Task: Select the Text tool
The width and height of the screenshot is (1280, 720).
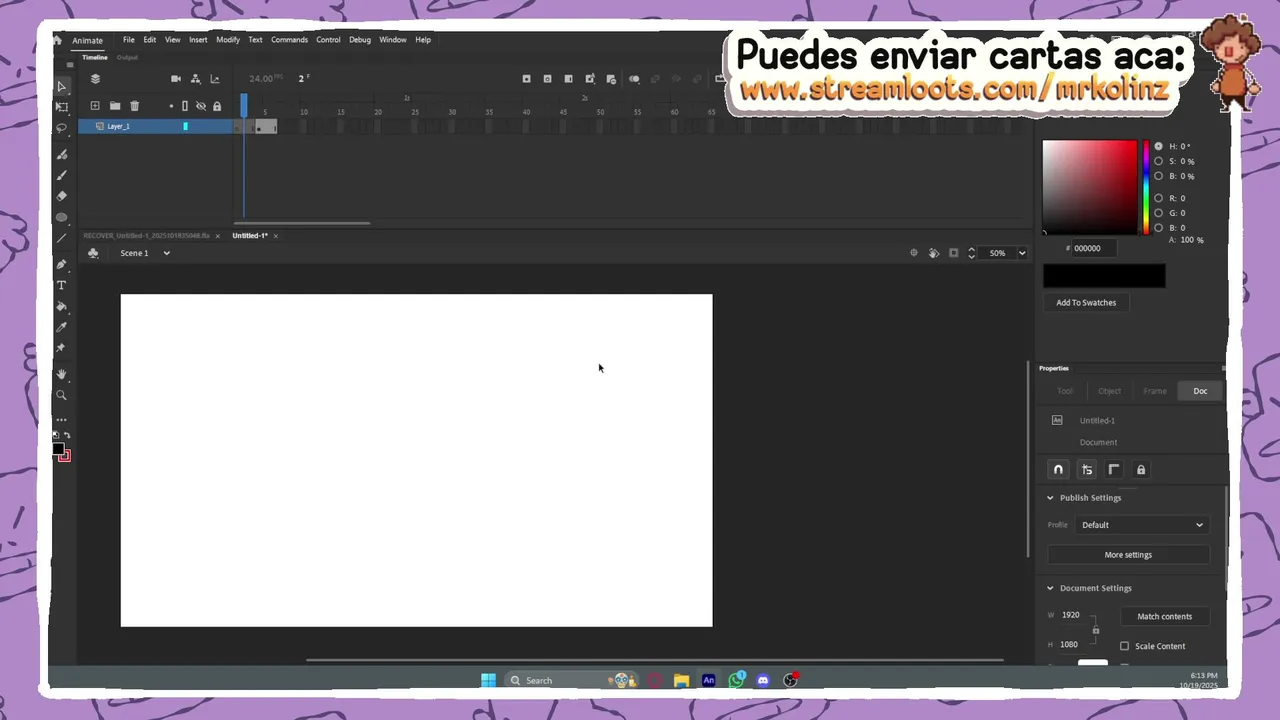Action: (61, 285)
